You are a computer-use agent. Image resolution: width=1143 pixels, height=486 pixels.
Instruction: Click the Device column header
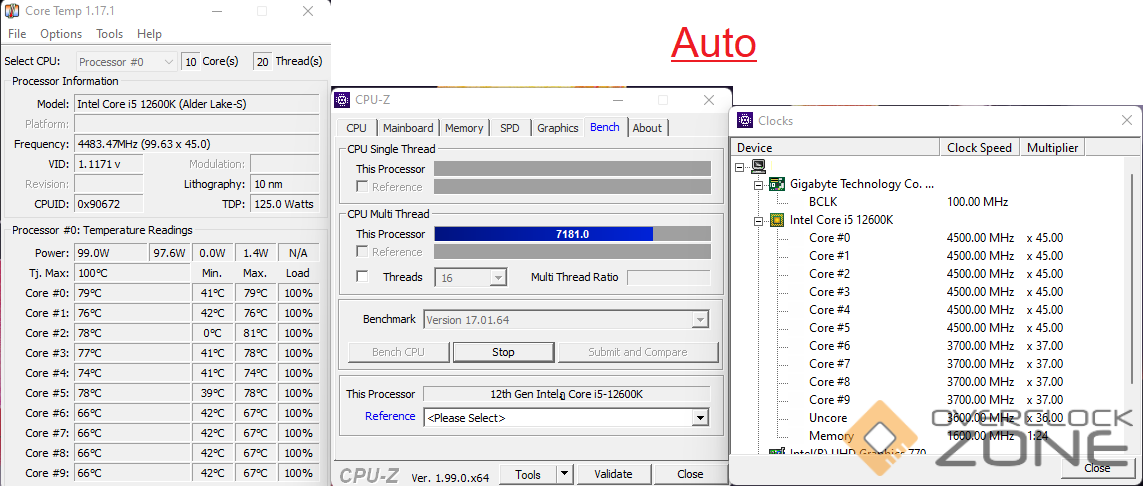(835, 148)
